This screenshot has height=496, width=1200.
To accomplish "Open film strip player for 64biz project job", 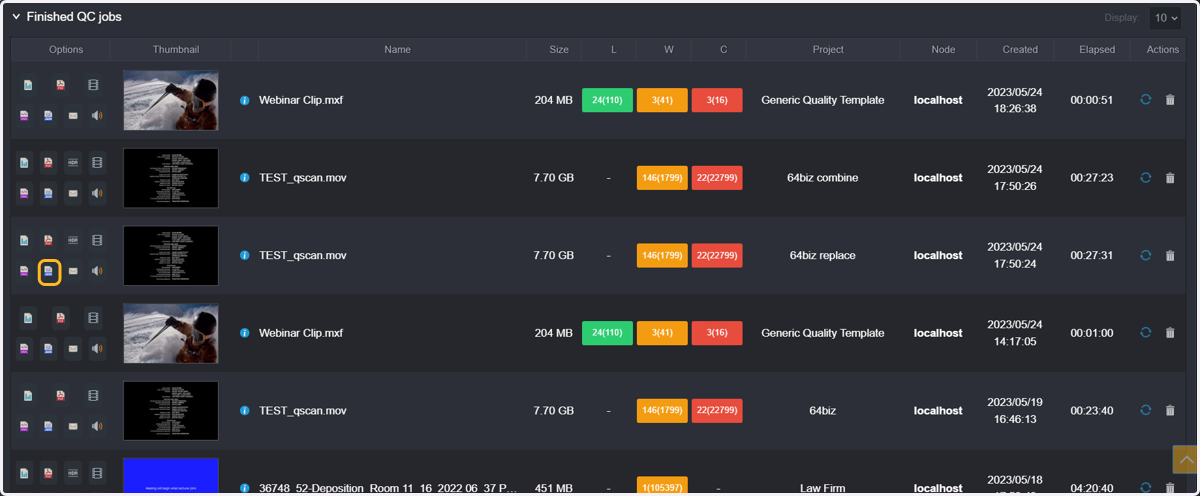I will pyautogui.click(x=93, y=395).
